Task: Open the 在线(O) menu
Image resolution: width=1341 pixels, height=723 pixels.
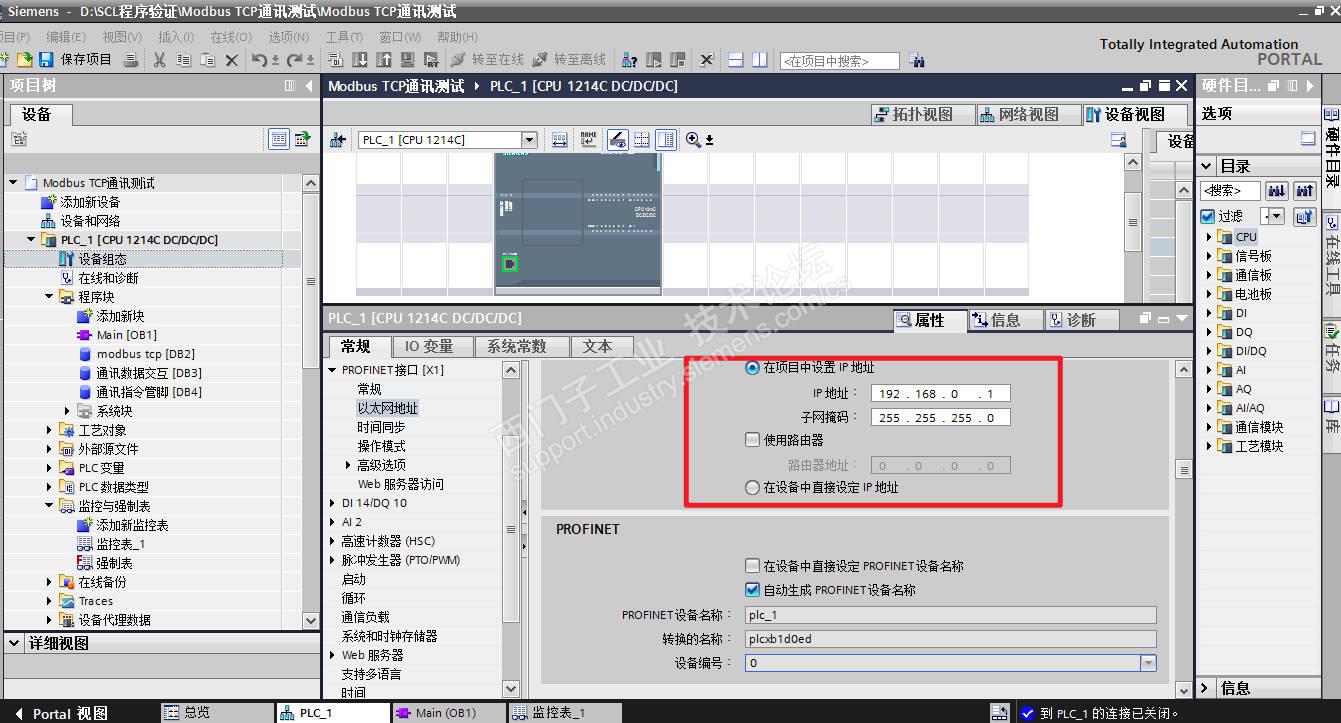Action: click(230, 36)
